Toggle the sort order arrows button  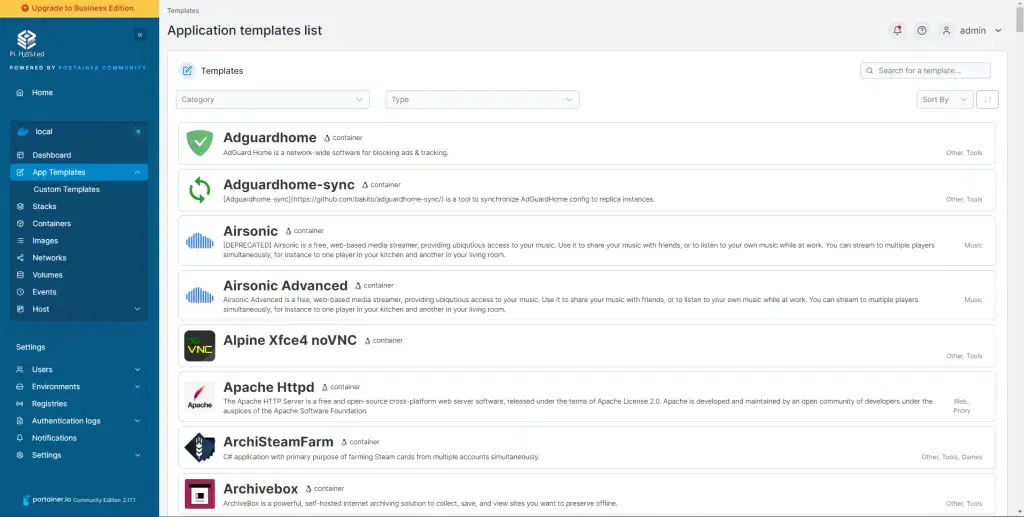pyautogui.click(x=987, y=99)
